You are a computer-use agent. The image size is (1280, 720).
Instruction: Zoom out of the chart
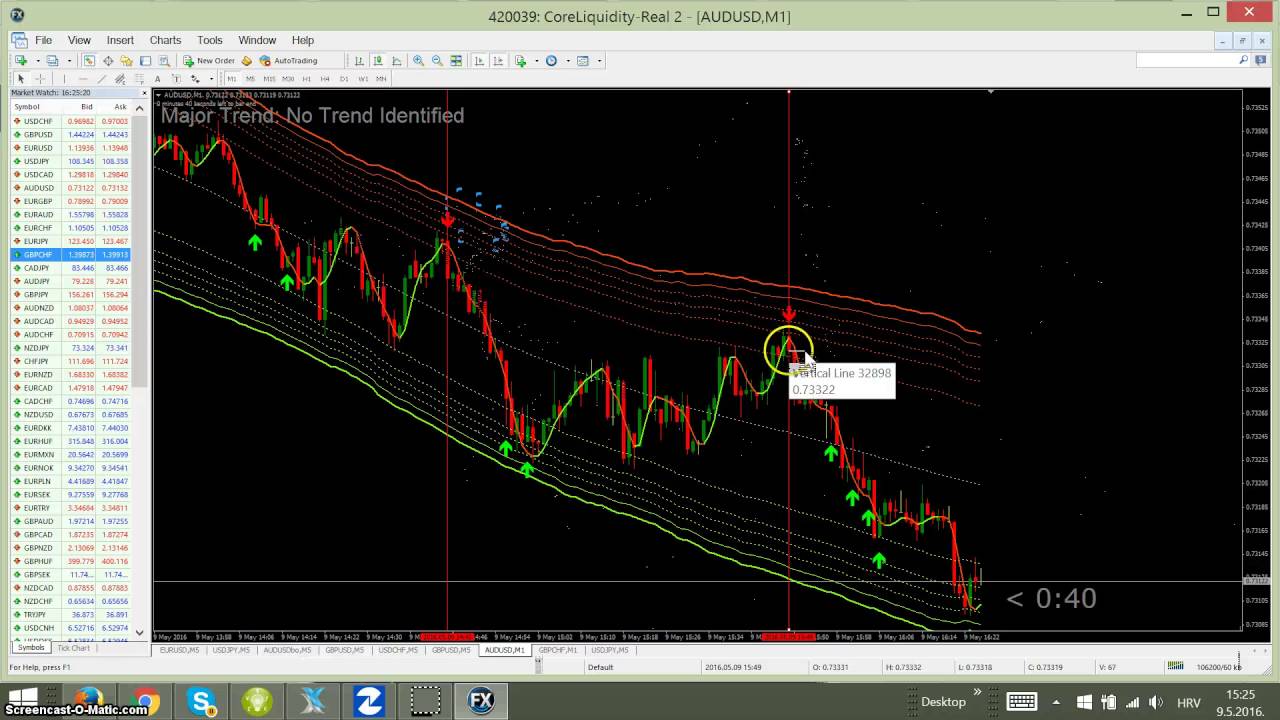pos(437,61)
